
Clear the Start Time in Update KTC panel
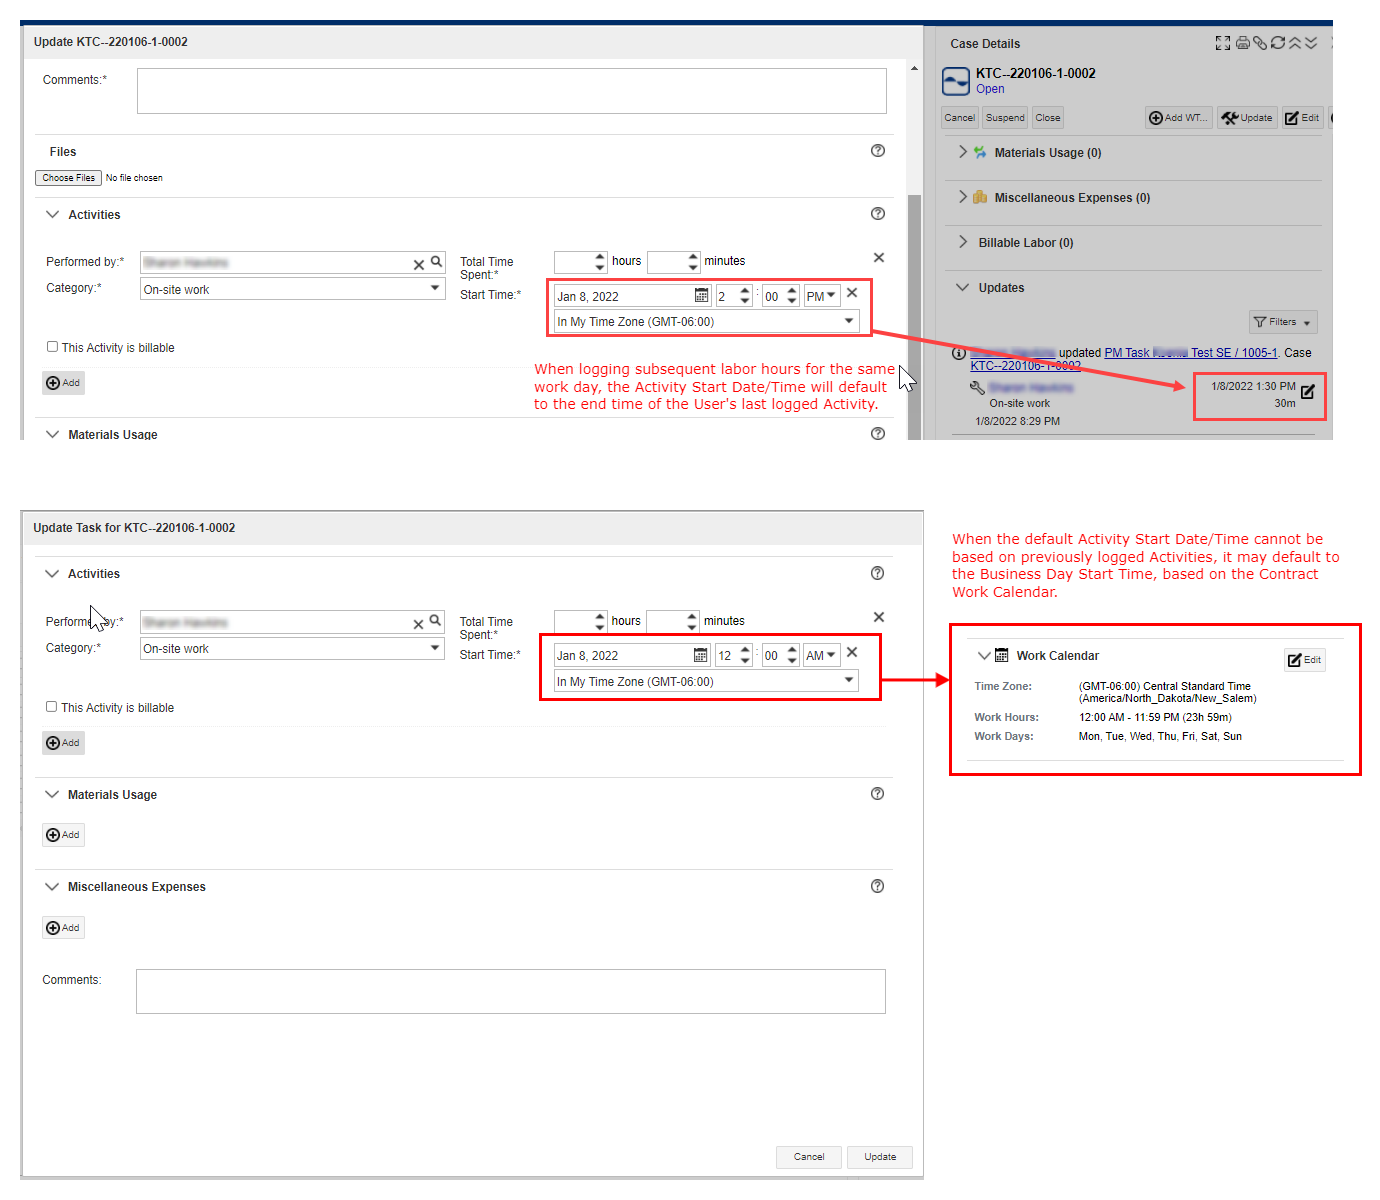click(x=852, y=293)
